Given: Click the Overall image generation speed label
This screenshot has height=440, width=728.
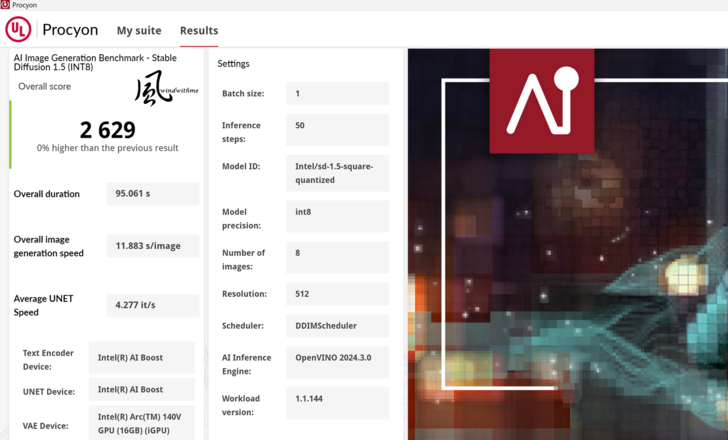Looking at the screenshot, I should coord(49,246).
